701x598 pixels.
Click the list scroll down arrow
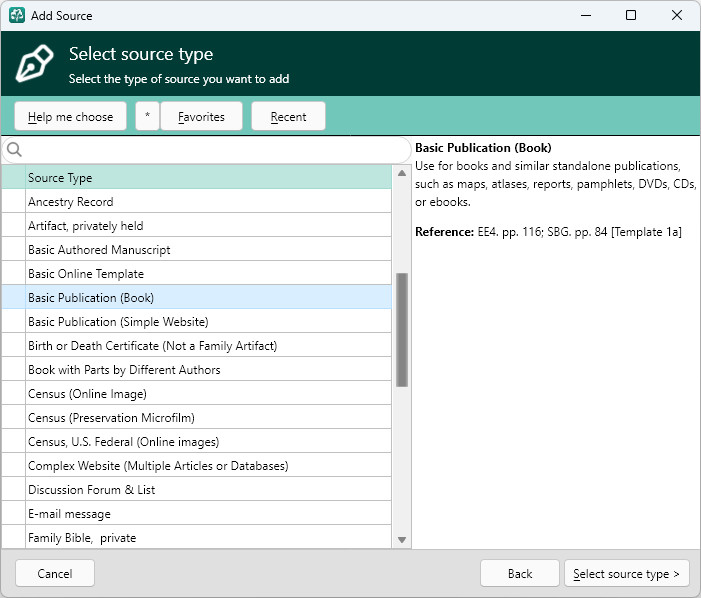point(401,539)
